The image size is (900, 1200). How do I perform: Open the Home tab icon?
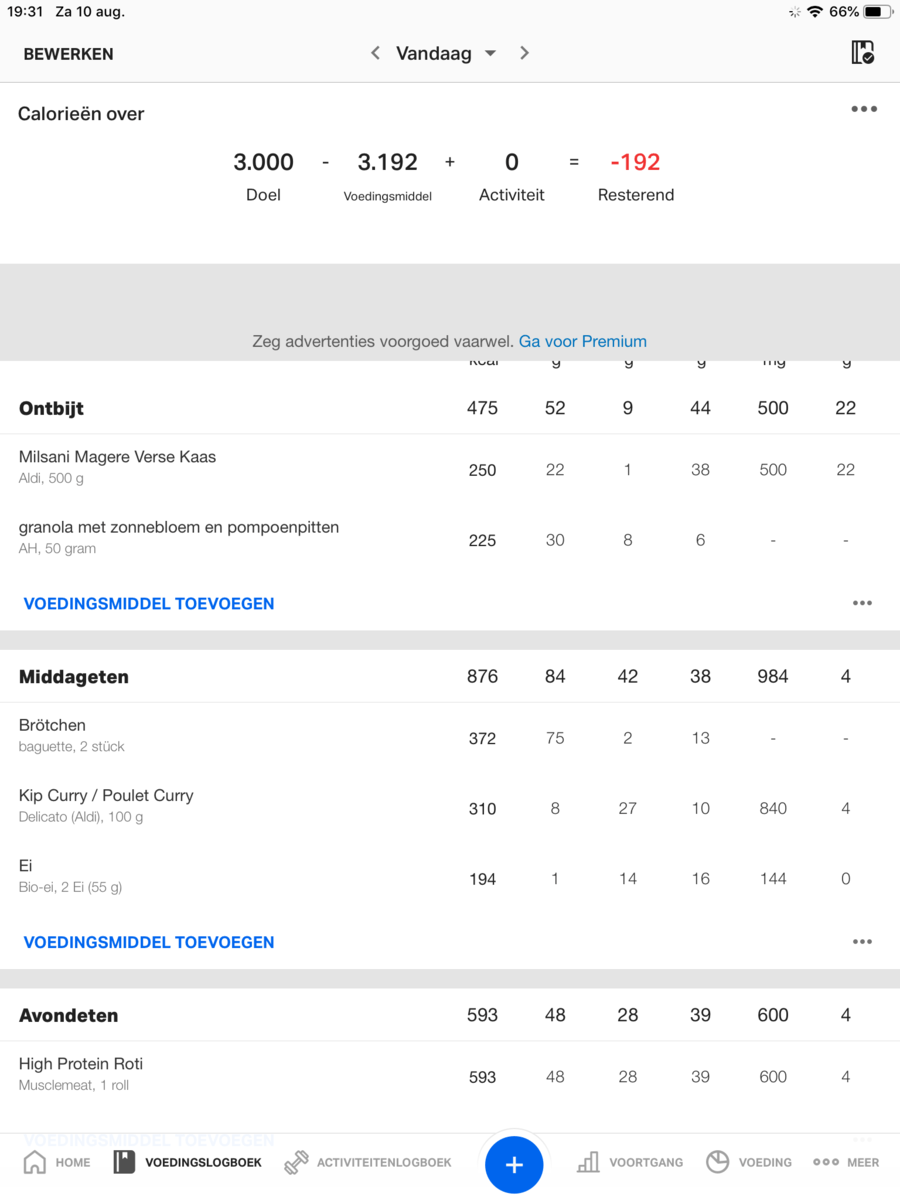35,1162
